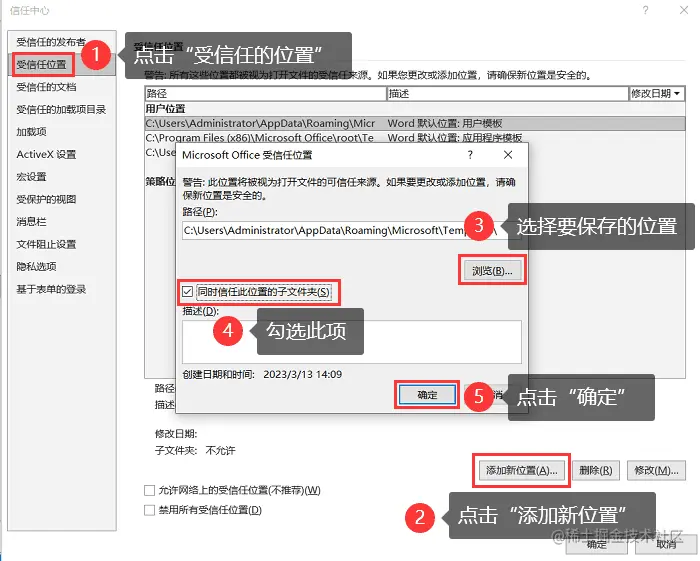Toggle 同时信任此位置的子文件夹 checkbox
Image resolution: width=700 pixels, height=561 pixels.
click(x=188, y=292)
